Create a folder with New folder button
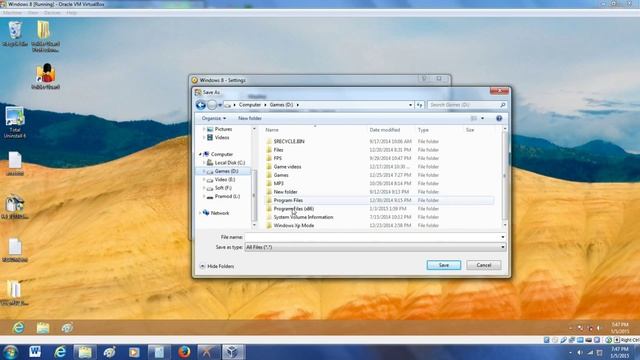Image resolution: width=640 pixels, height=360 pixels. pos(250,118)
